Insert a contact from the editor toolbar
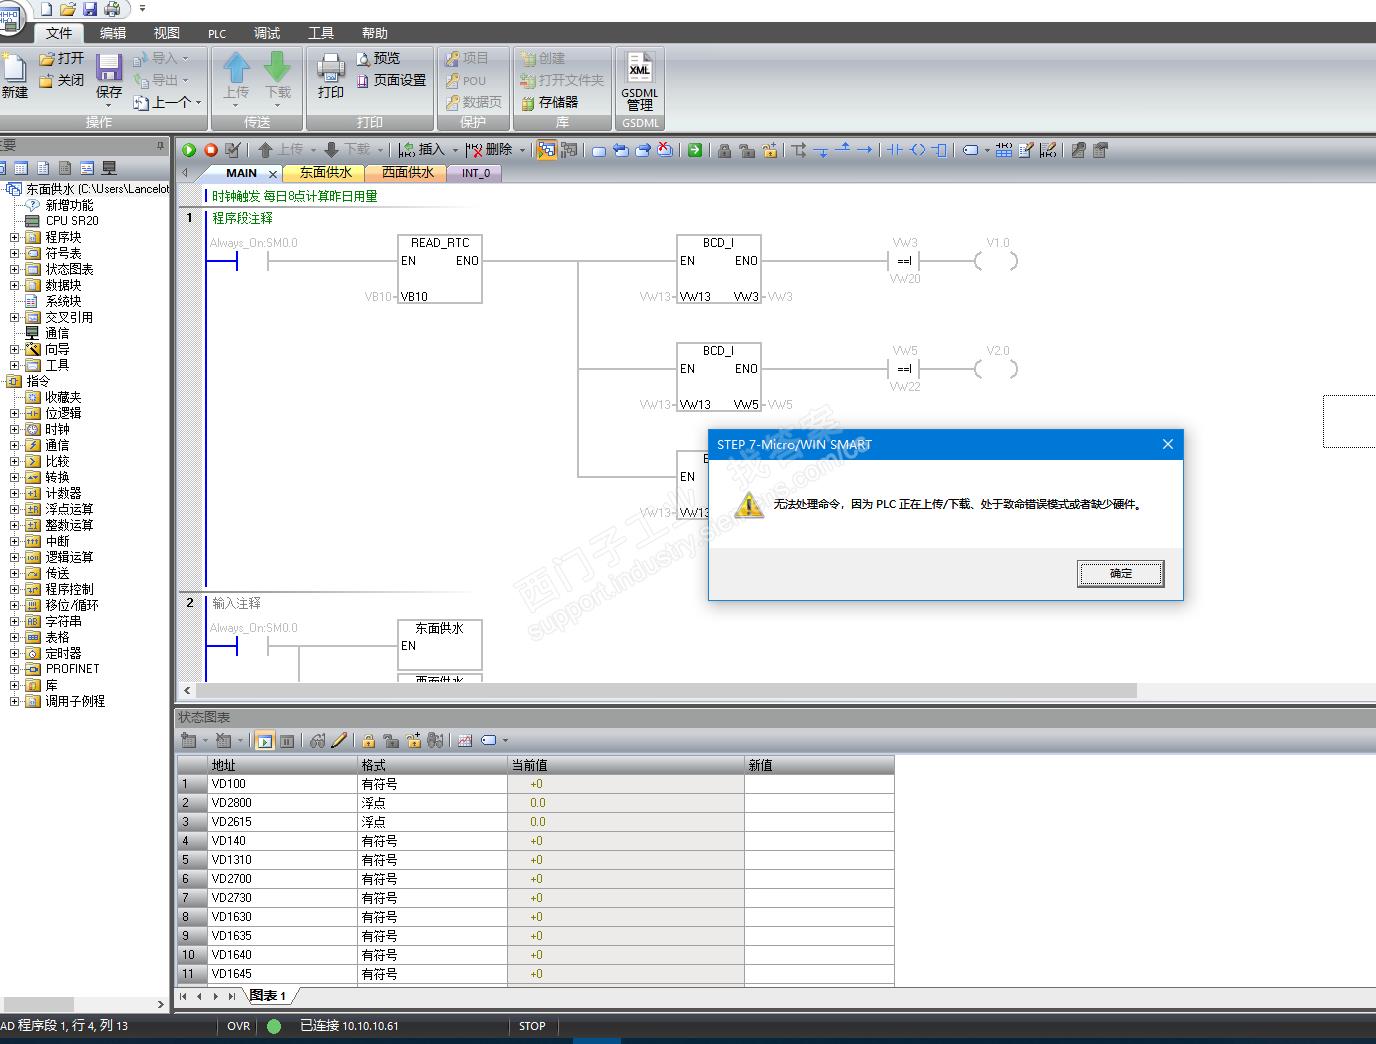1376x1044 pixels. click(x=894, y=150)
